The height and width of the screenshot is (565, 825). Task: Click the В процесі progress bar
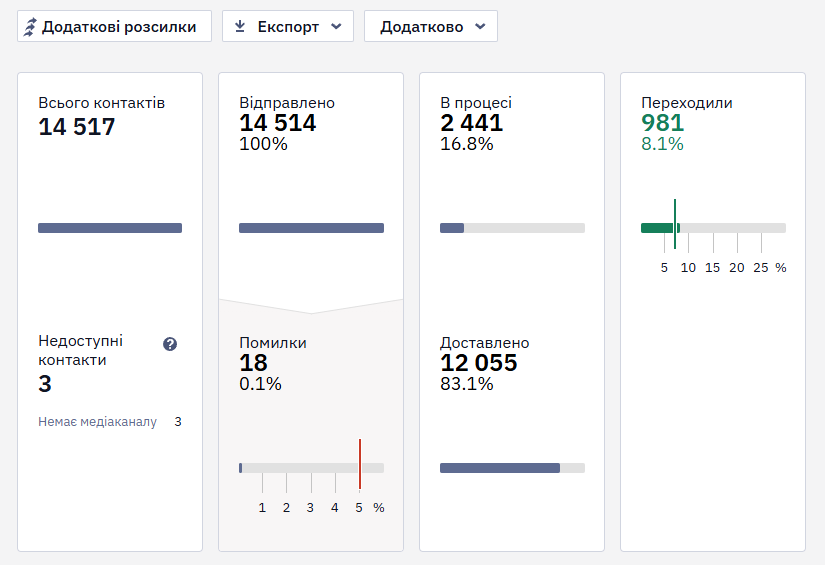click(x=512, y=228)
